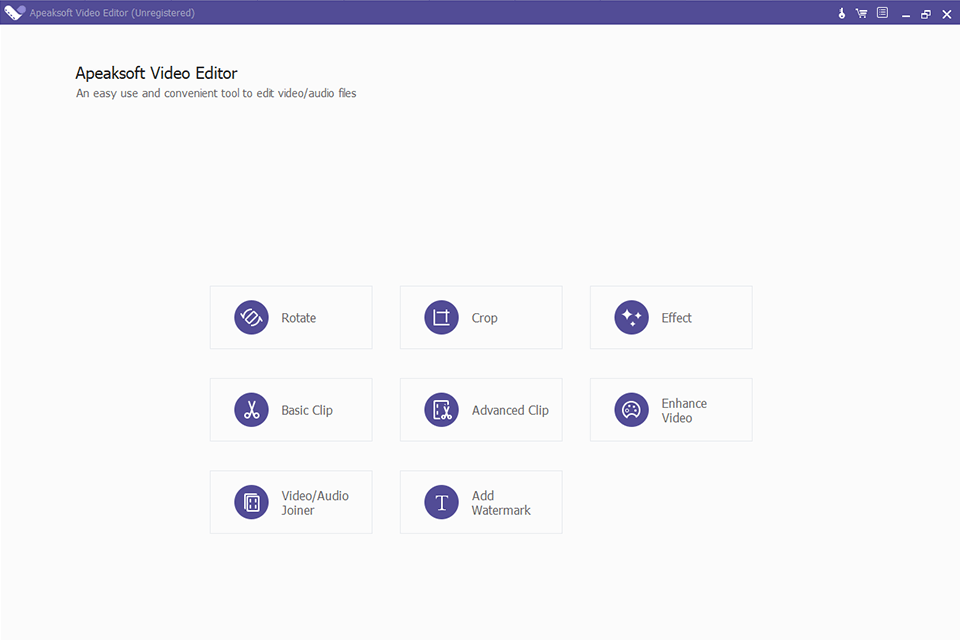Open the Crop tool icon
This screenshot has width=960, height=640.
[441, 317]
